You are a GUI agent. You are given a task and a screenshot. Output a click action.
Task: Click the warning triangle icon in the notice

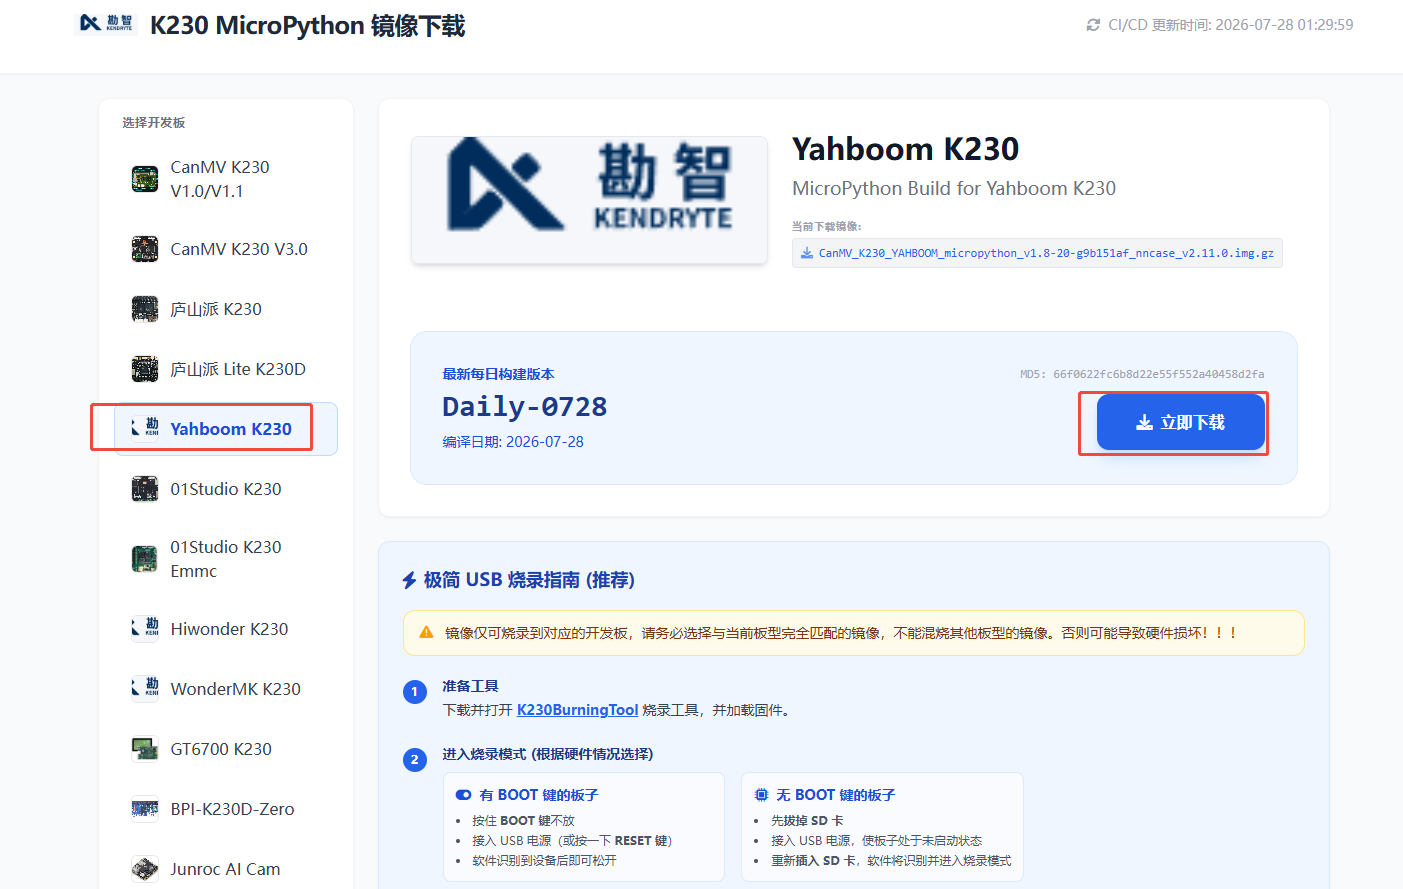426,633
